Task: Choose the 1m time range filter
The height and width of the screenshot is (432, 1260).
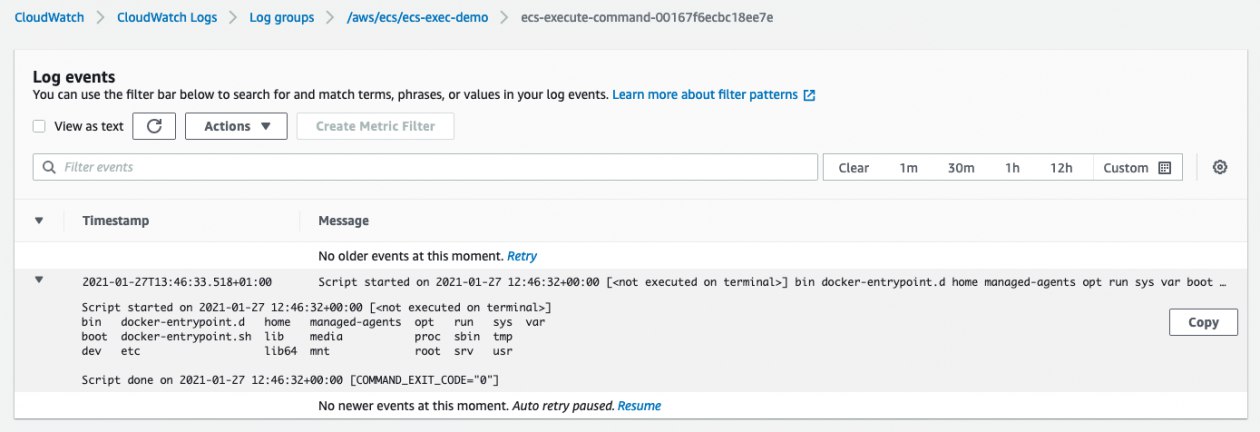Action: [908, 168]
